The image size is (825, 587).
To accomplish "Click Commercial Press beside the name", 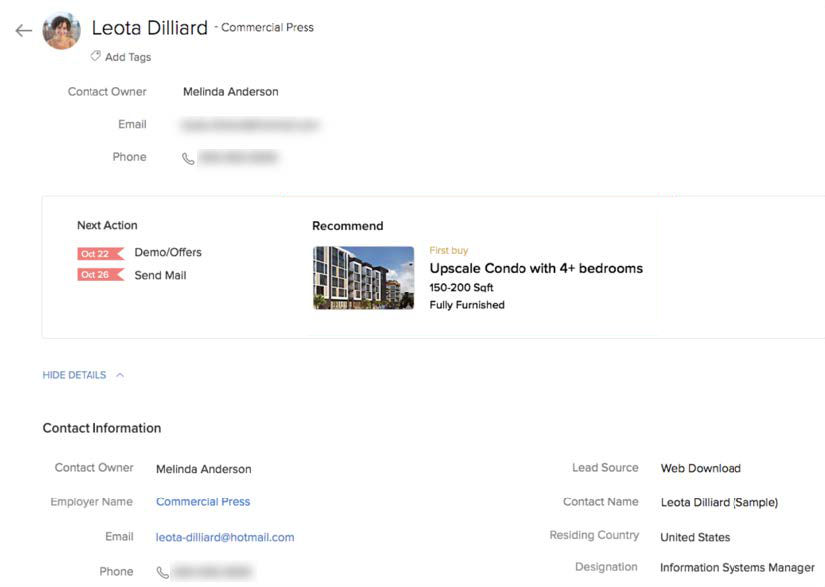I will coord(267,27).
